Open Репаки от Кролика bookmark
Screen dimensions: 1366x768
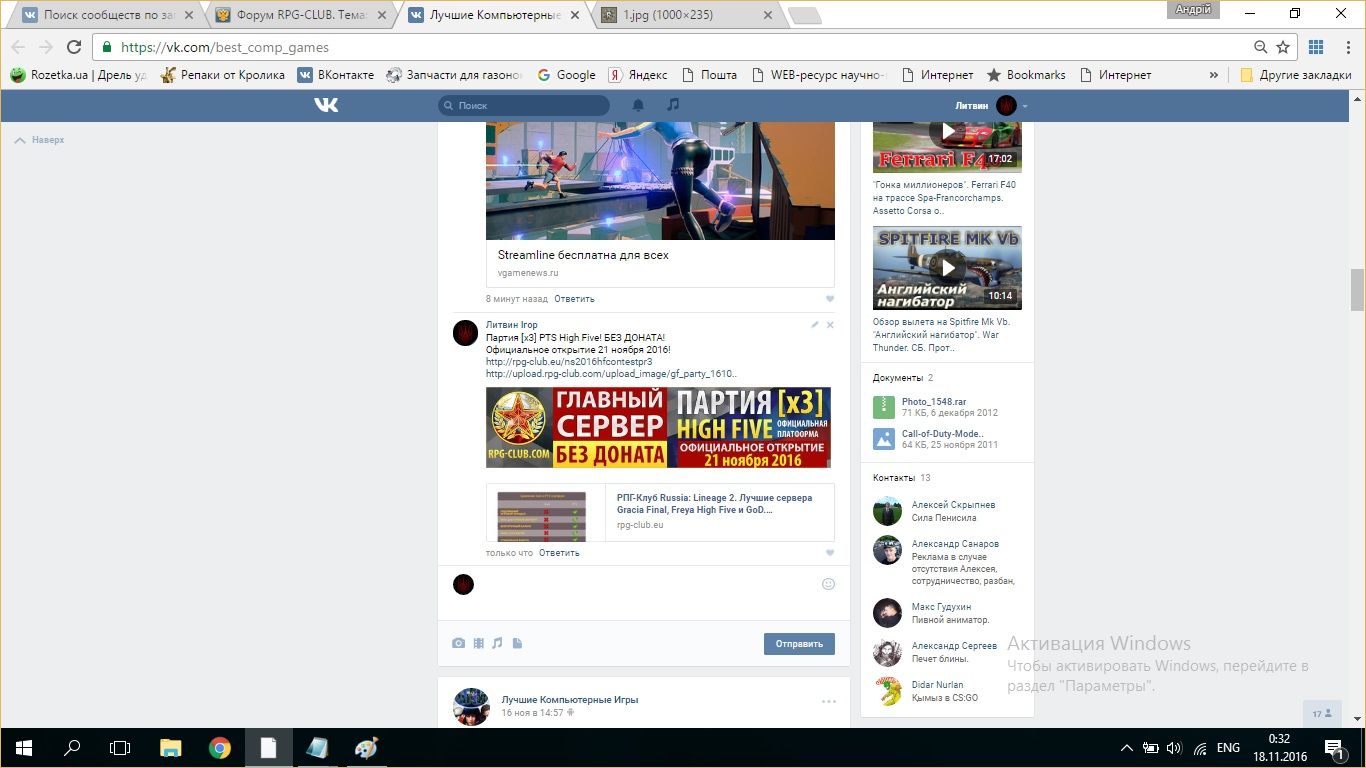point(222,75)
